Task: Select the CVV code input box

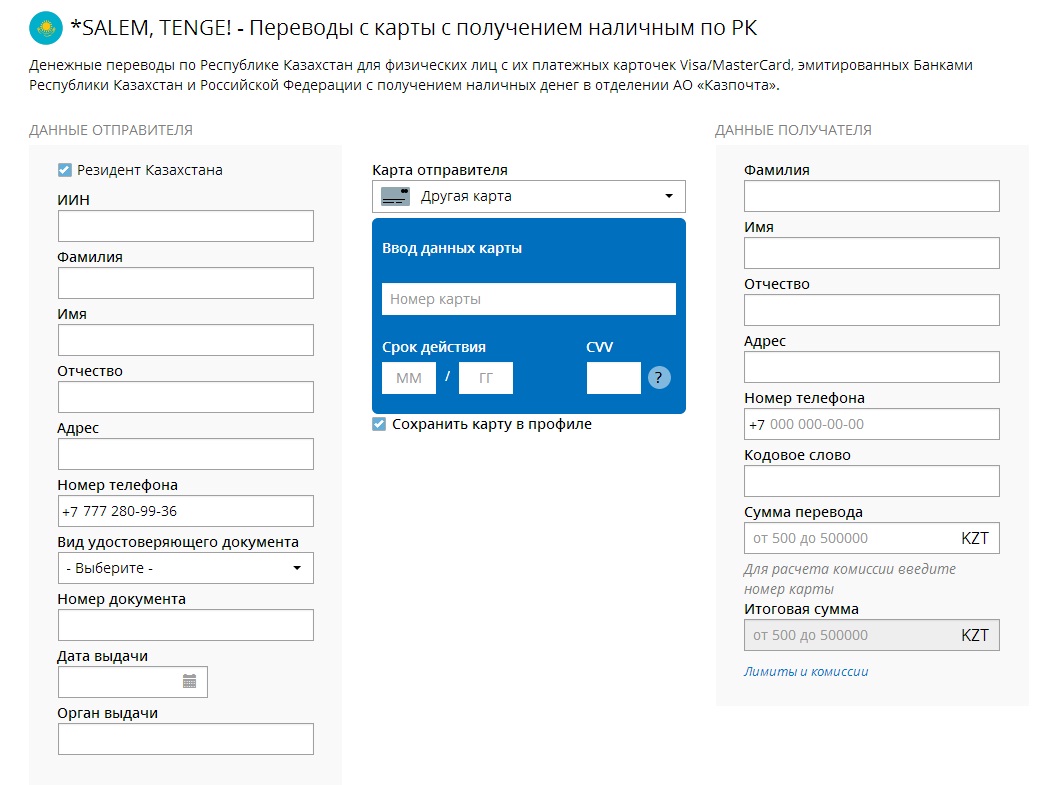Action: coord(613,378)
